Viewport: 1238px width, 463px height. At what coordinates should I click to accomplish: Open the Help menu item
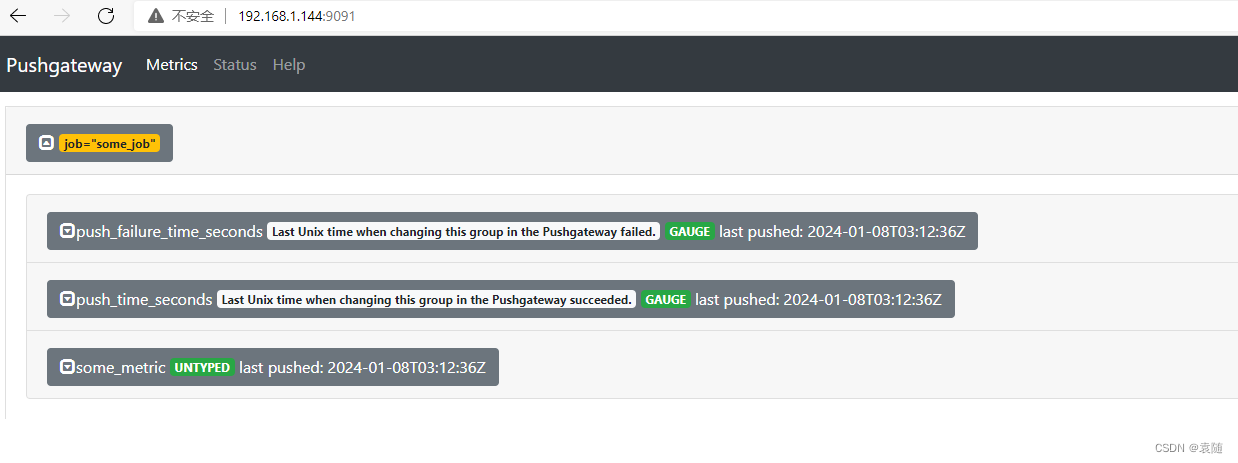click(x=289, y=65)
